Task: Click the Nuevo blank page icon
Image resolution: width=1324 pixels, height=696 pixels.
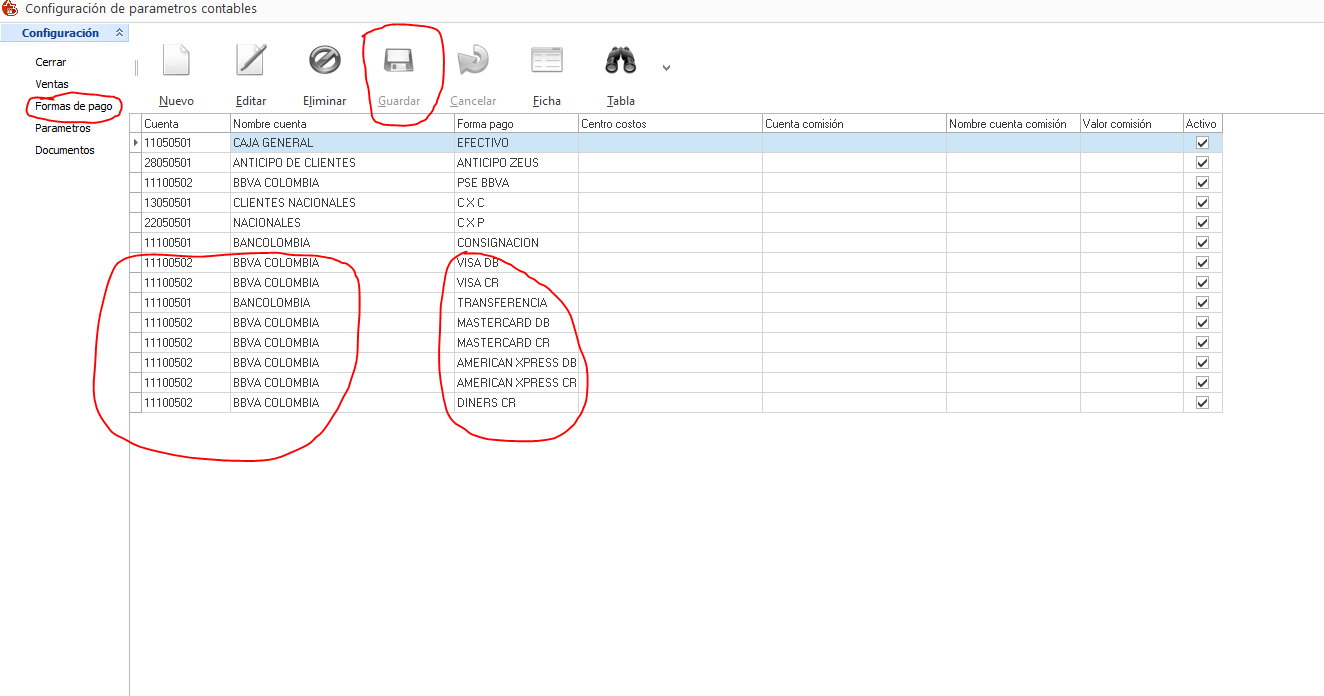Action: click(176, 61)
